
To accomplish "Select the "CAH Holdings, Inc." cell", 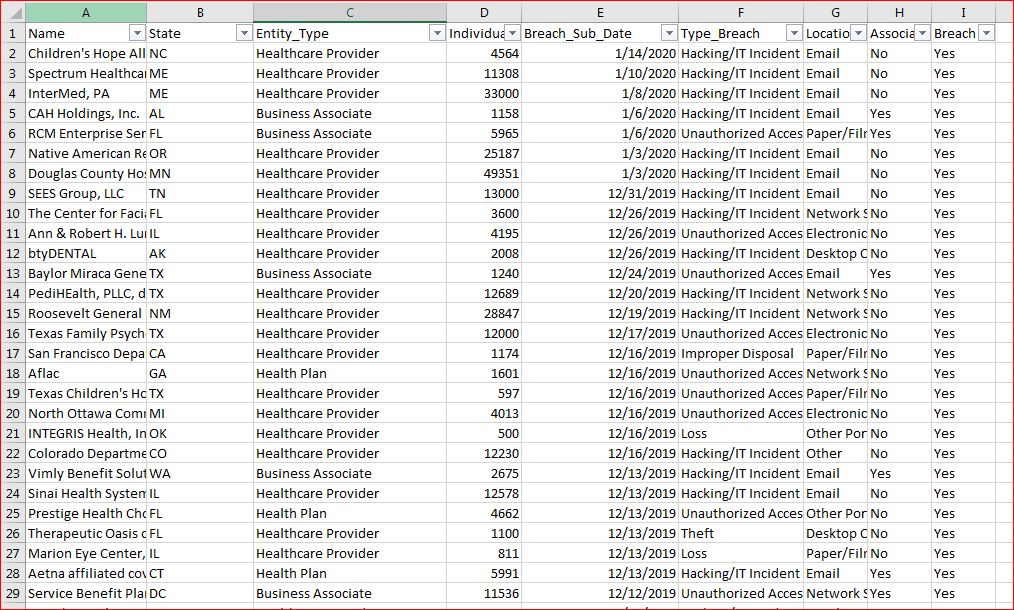I will (86, 113).
